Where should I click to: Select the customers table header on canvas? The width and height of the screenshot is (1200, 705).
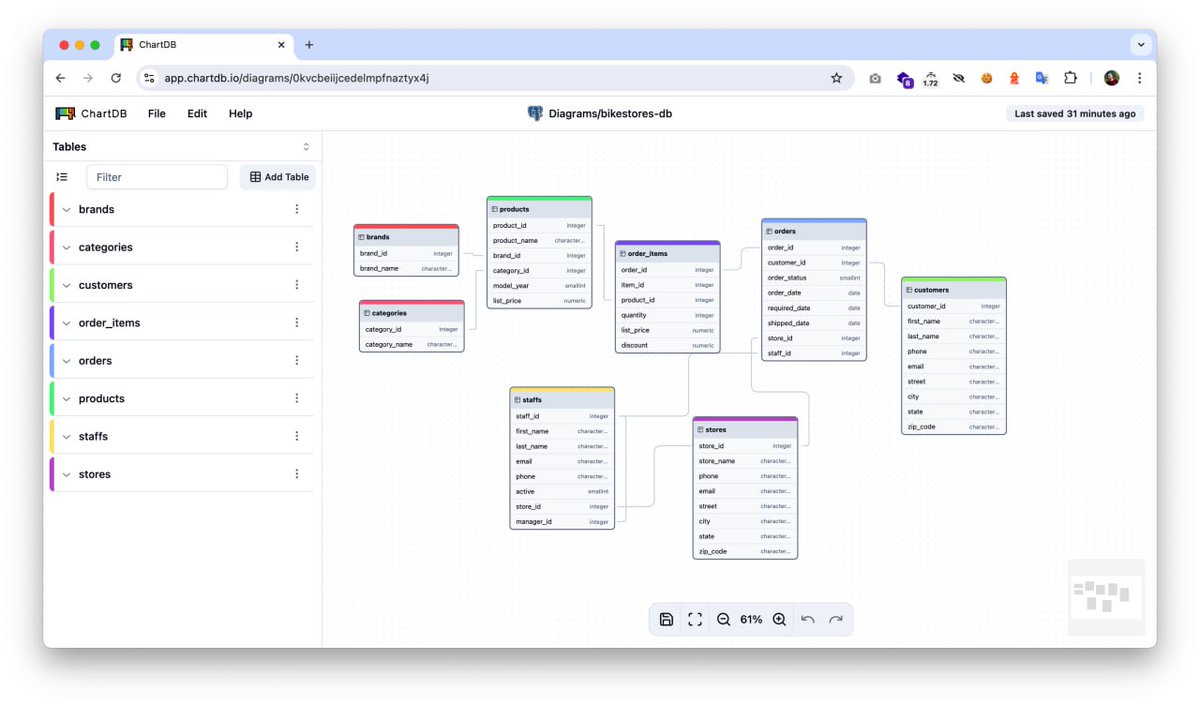[x=954, y=290]
